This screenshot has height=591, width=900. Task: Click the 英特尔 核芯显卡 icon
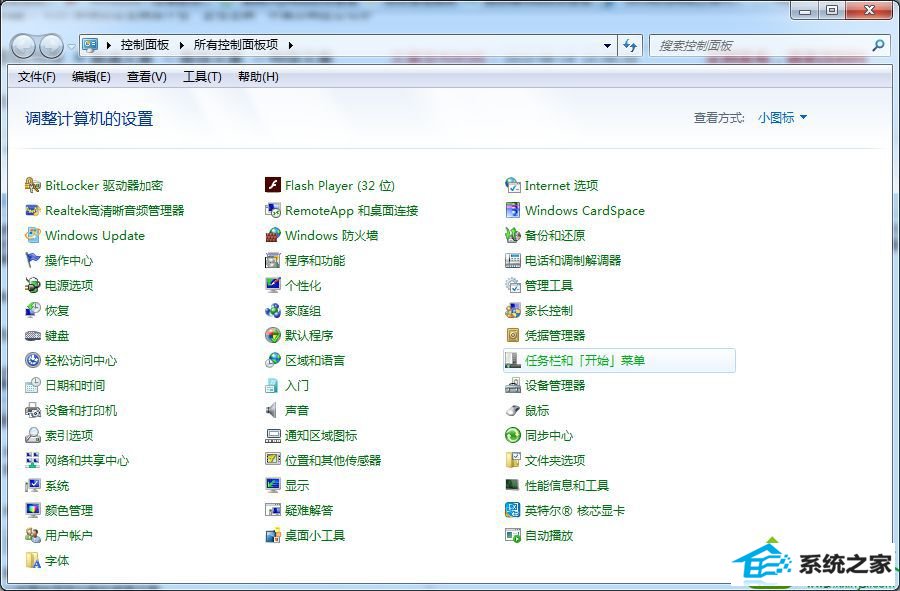513,510
